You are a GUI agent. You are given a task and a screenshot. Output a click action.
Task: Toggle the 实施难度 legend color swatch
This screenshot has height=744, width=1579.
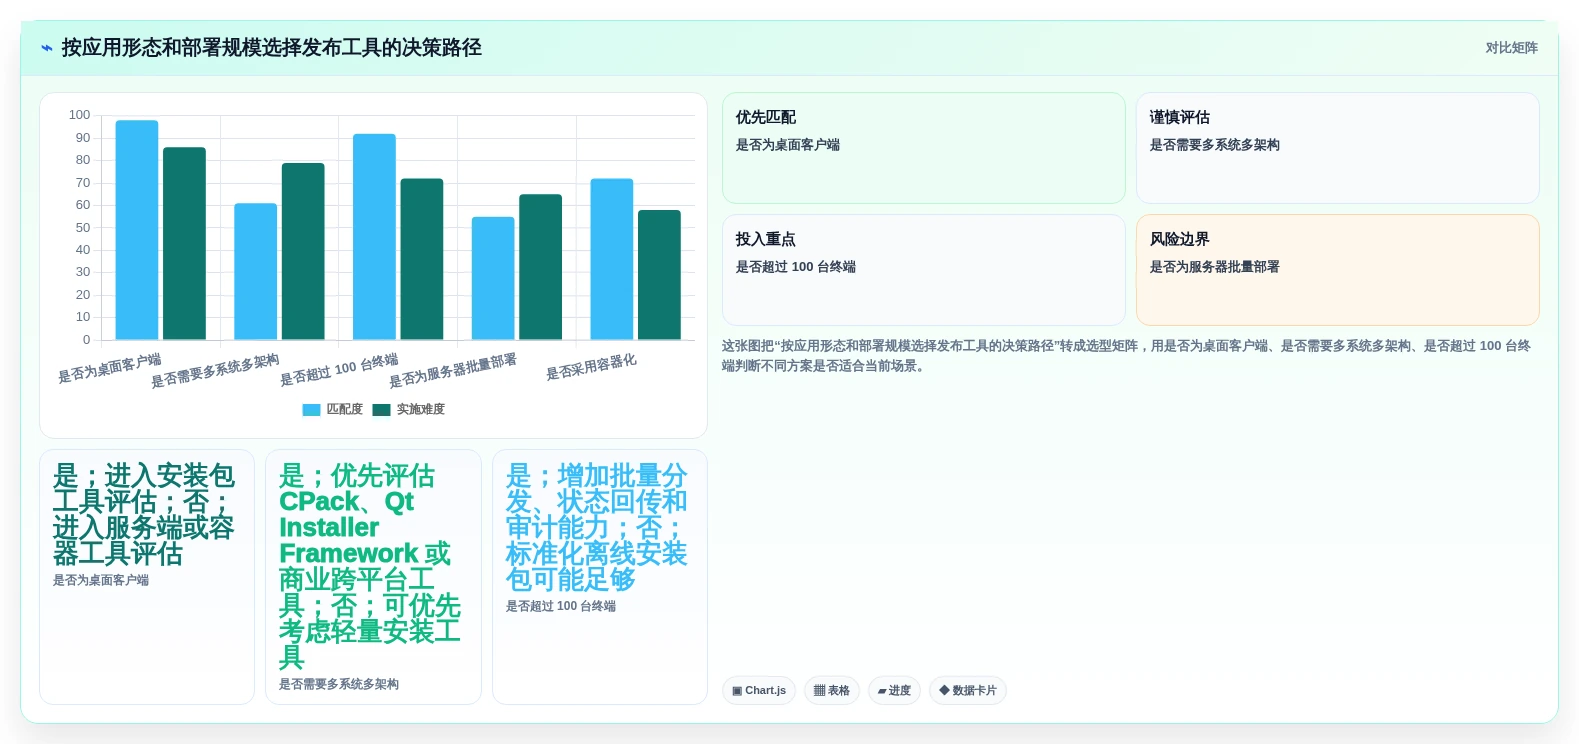[x=381, y=410]
